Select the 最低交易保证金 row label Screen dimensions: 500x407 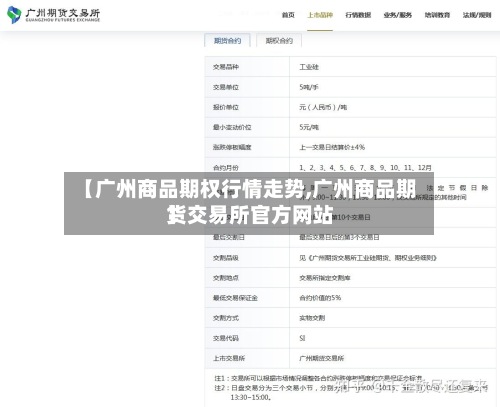(236, 298)
